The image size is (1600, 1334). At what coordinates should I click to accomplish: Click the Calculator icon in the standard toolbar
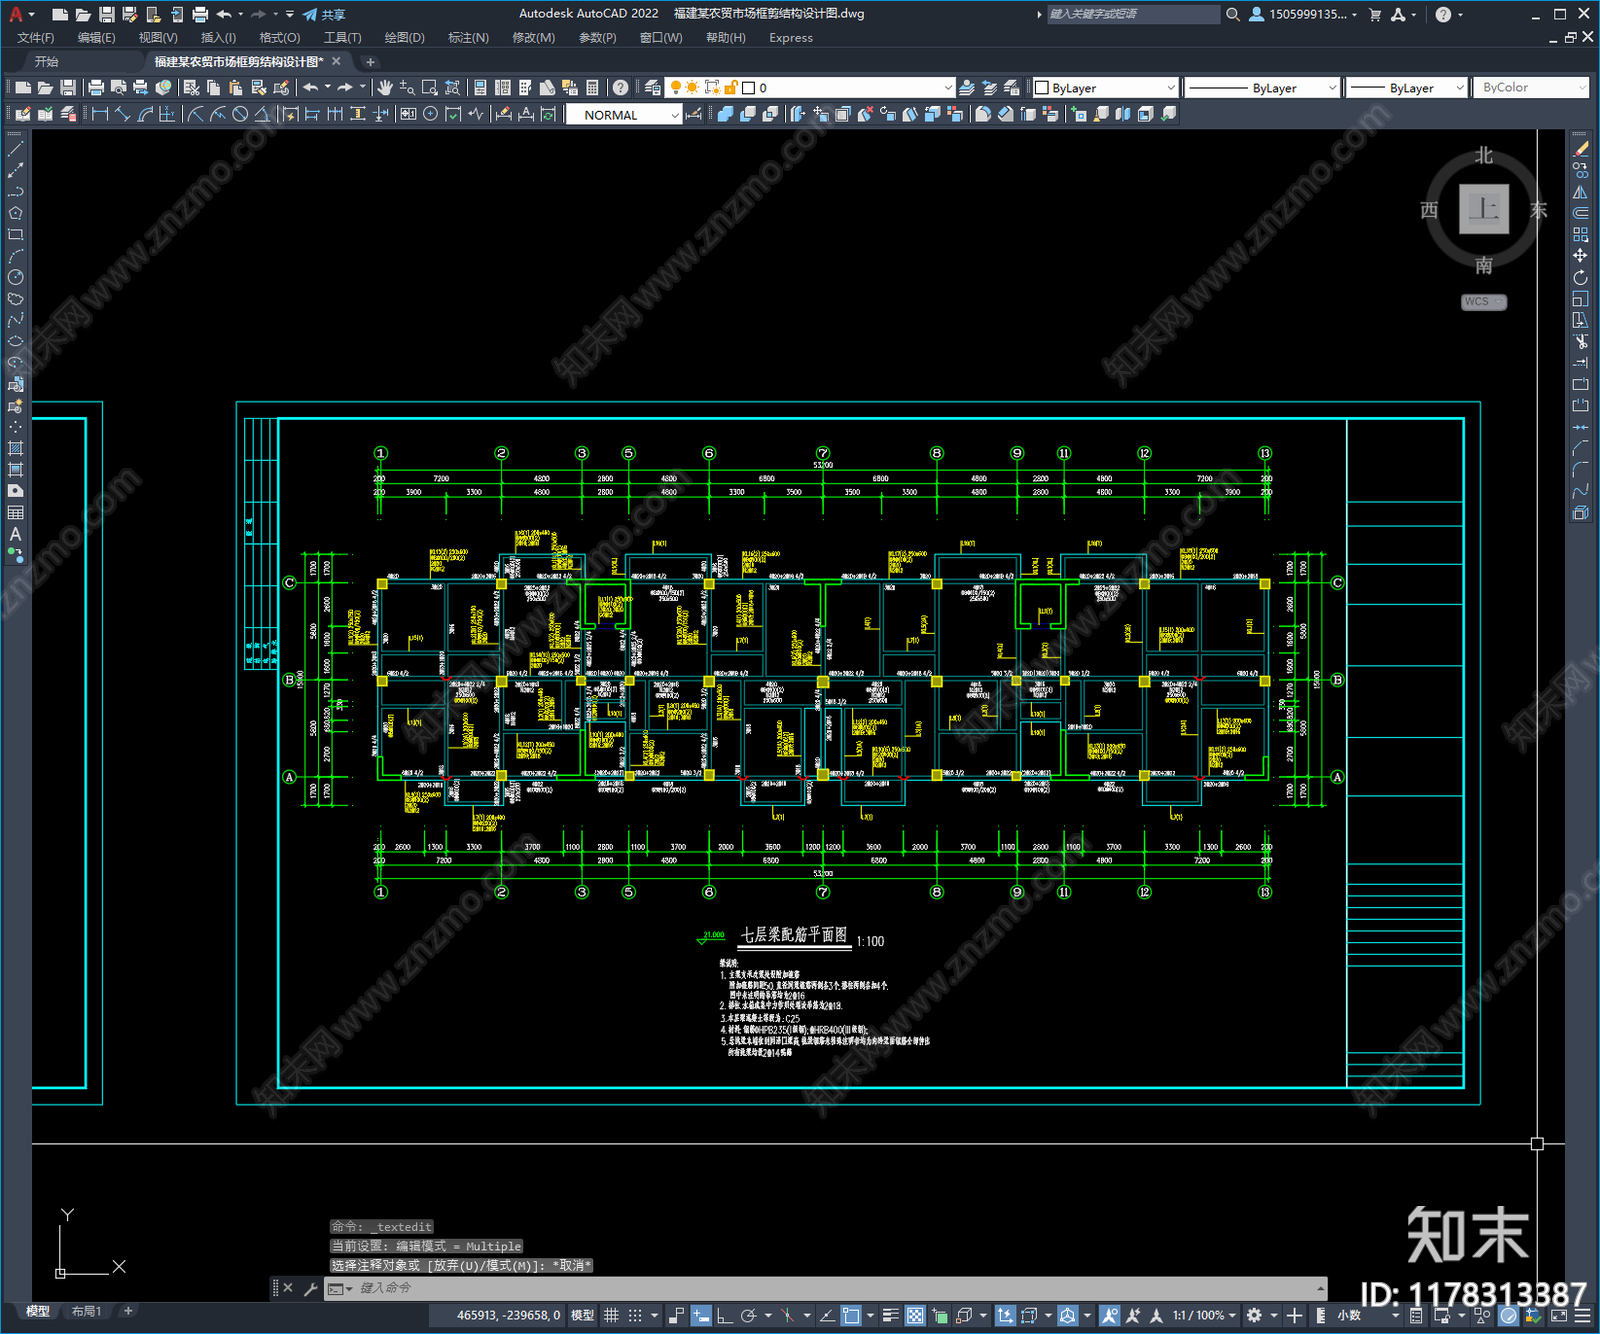[x=592, y=88]
